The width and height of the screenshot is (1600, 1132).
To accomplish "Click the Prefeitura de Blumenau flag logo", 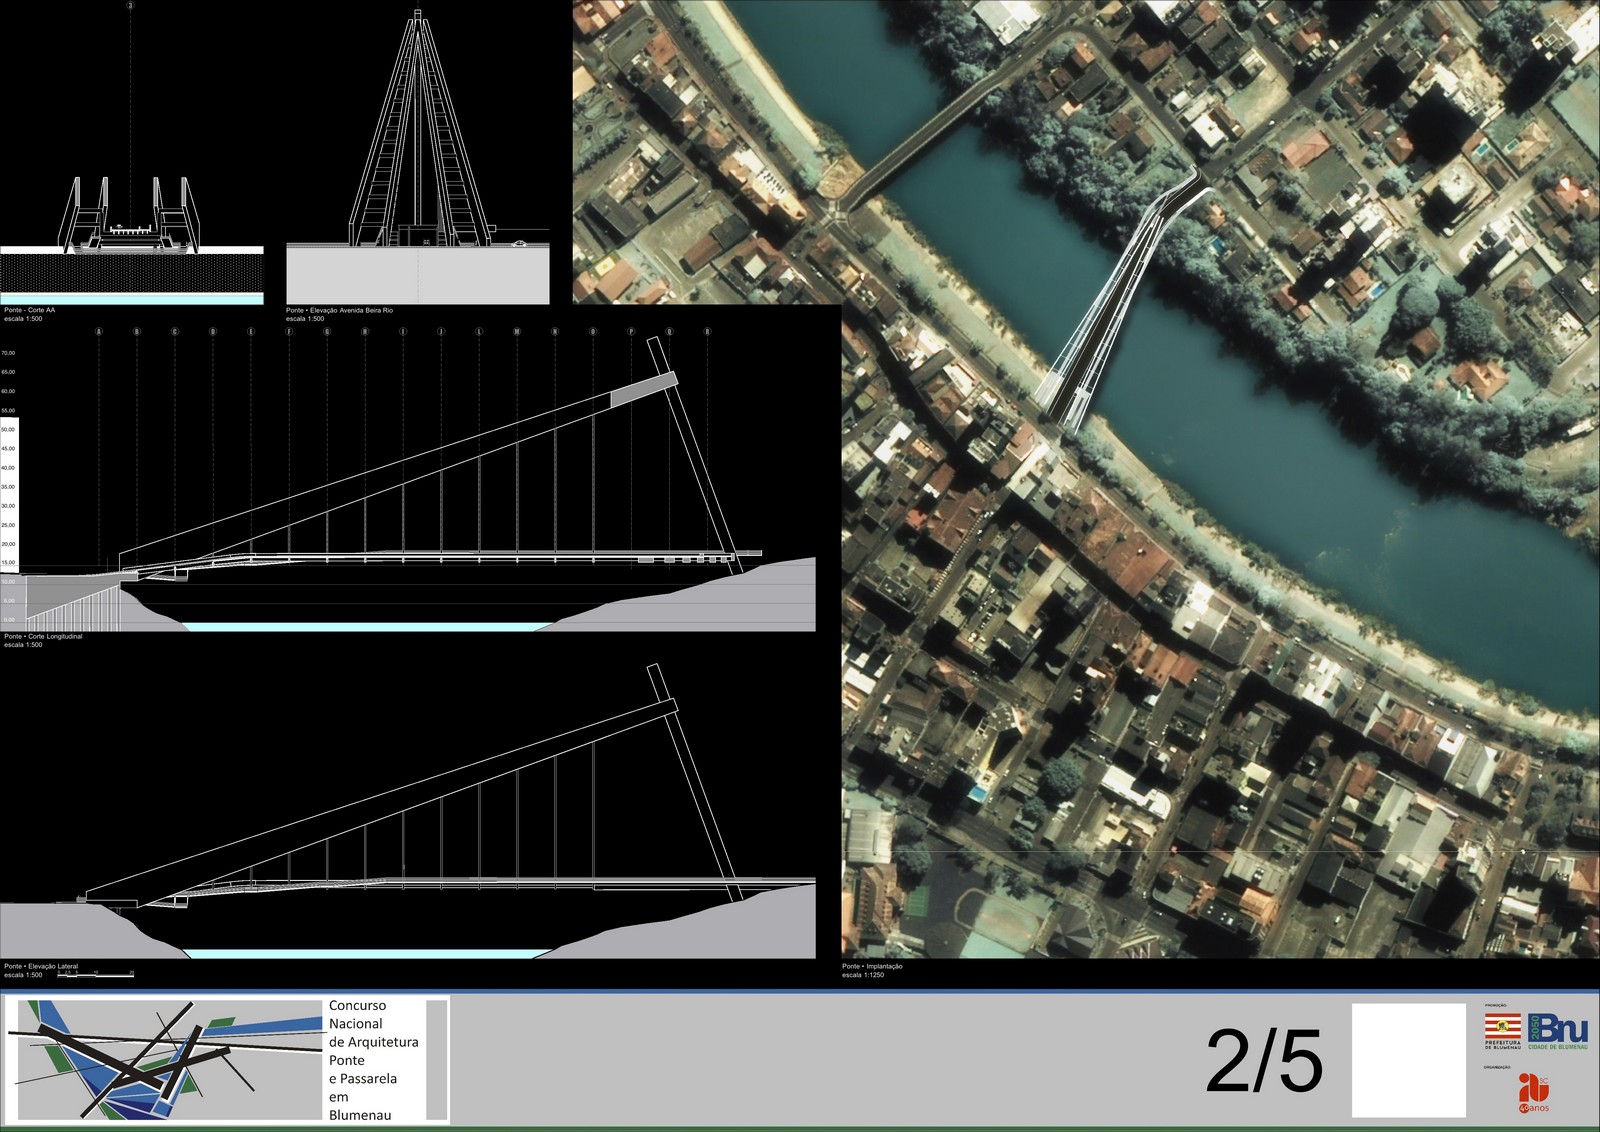I will pos(1502,1028).
